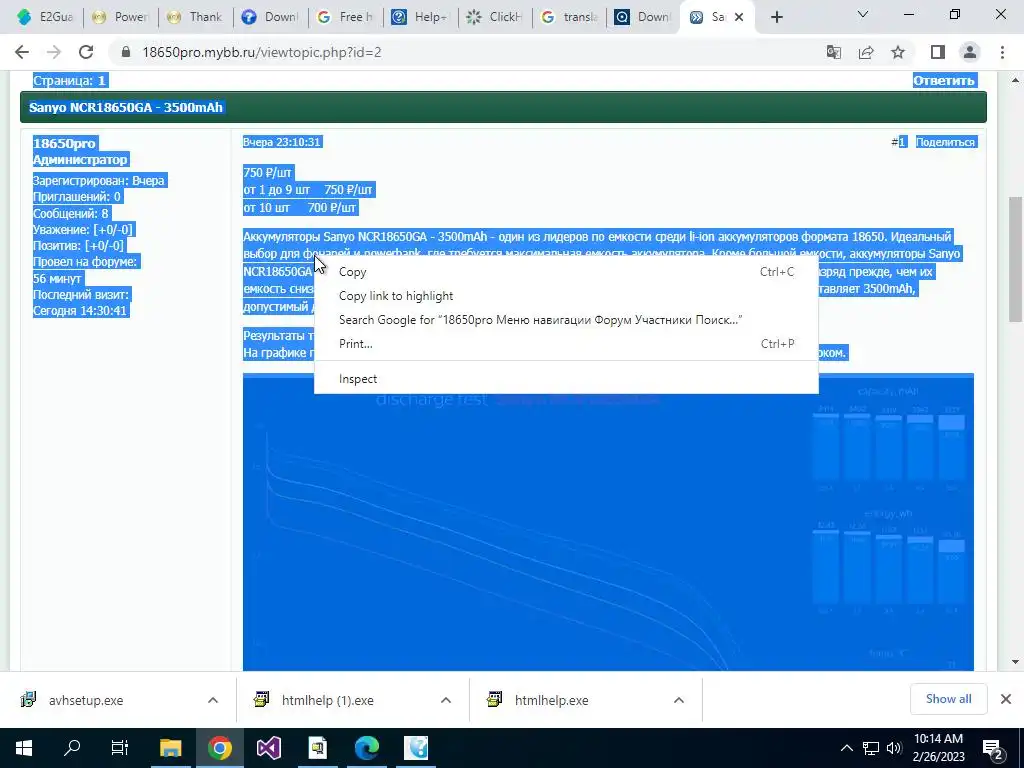Click the address bar URL
Image resolution: width=1024 pixels, height=768 pixels.
point(262,52)
